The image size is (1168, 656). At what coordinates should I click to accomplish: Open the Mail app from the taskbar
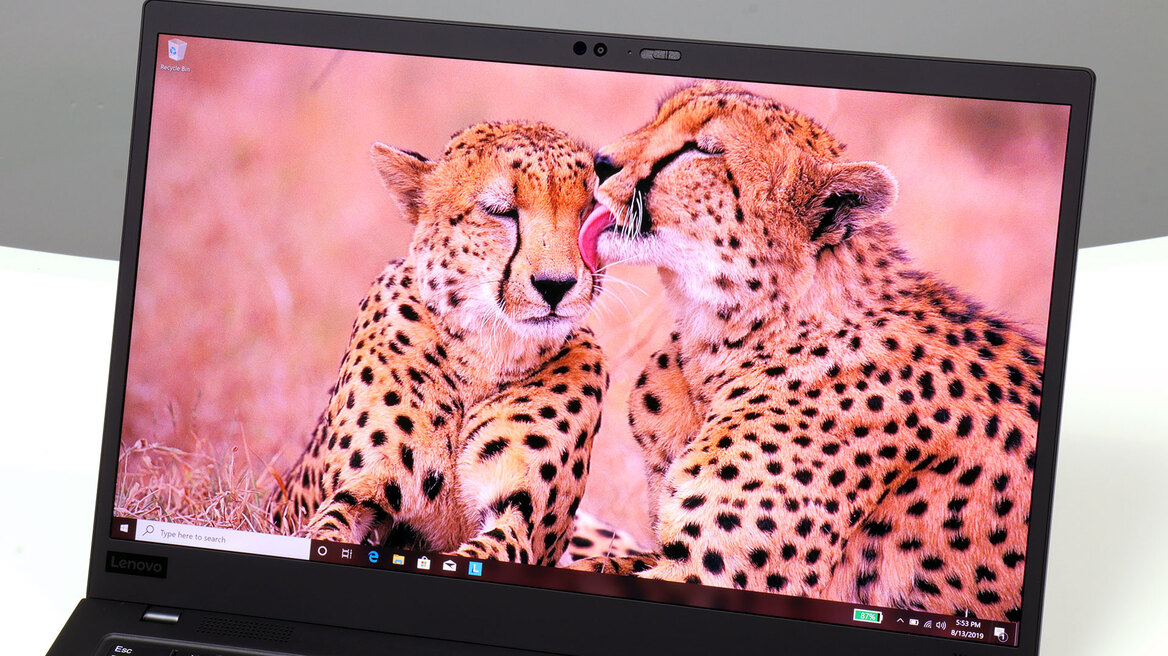pyautogui.click(x=449, y=566)
